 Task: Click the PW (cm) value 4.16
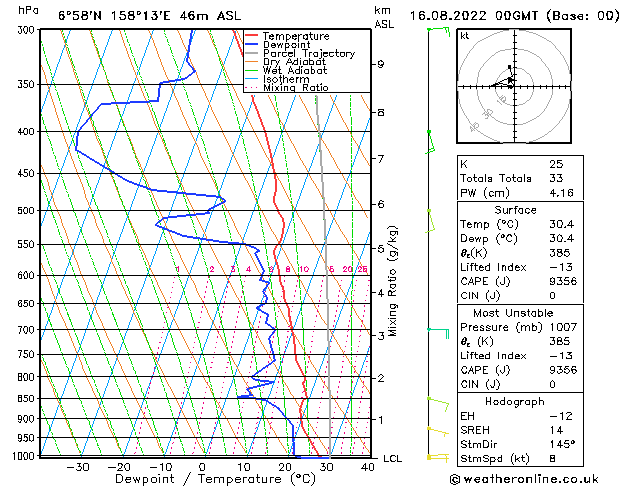tap(561, 193)
